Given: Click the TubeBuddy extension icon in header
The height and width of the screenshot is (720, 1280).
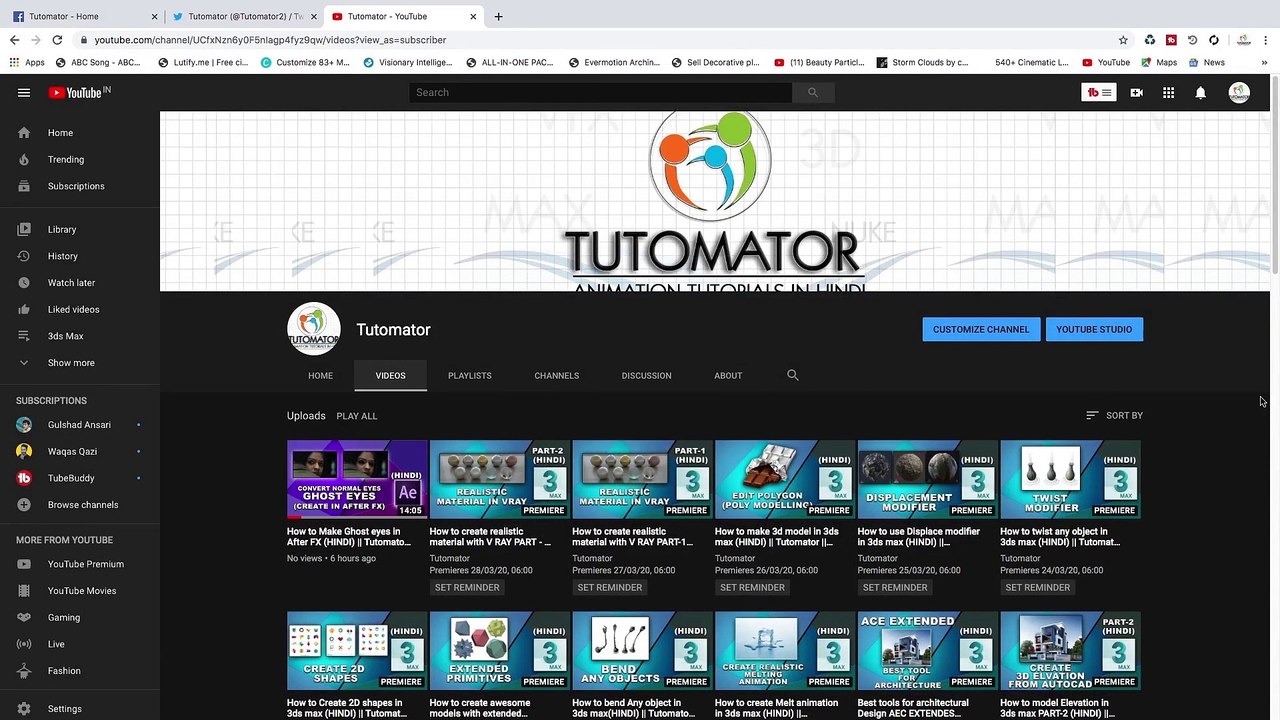Looking at the screenshot, I should click(x=1099, y=93).
